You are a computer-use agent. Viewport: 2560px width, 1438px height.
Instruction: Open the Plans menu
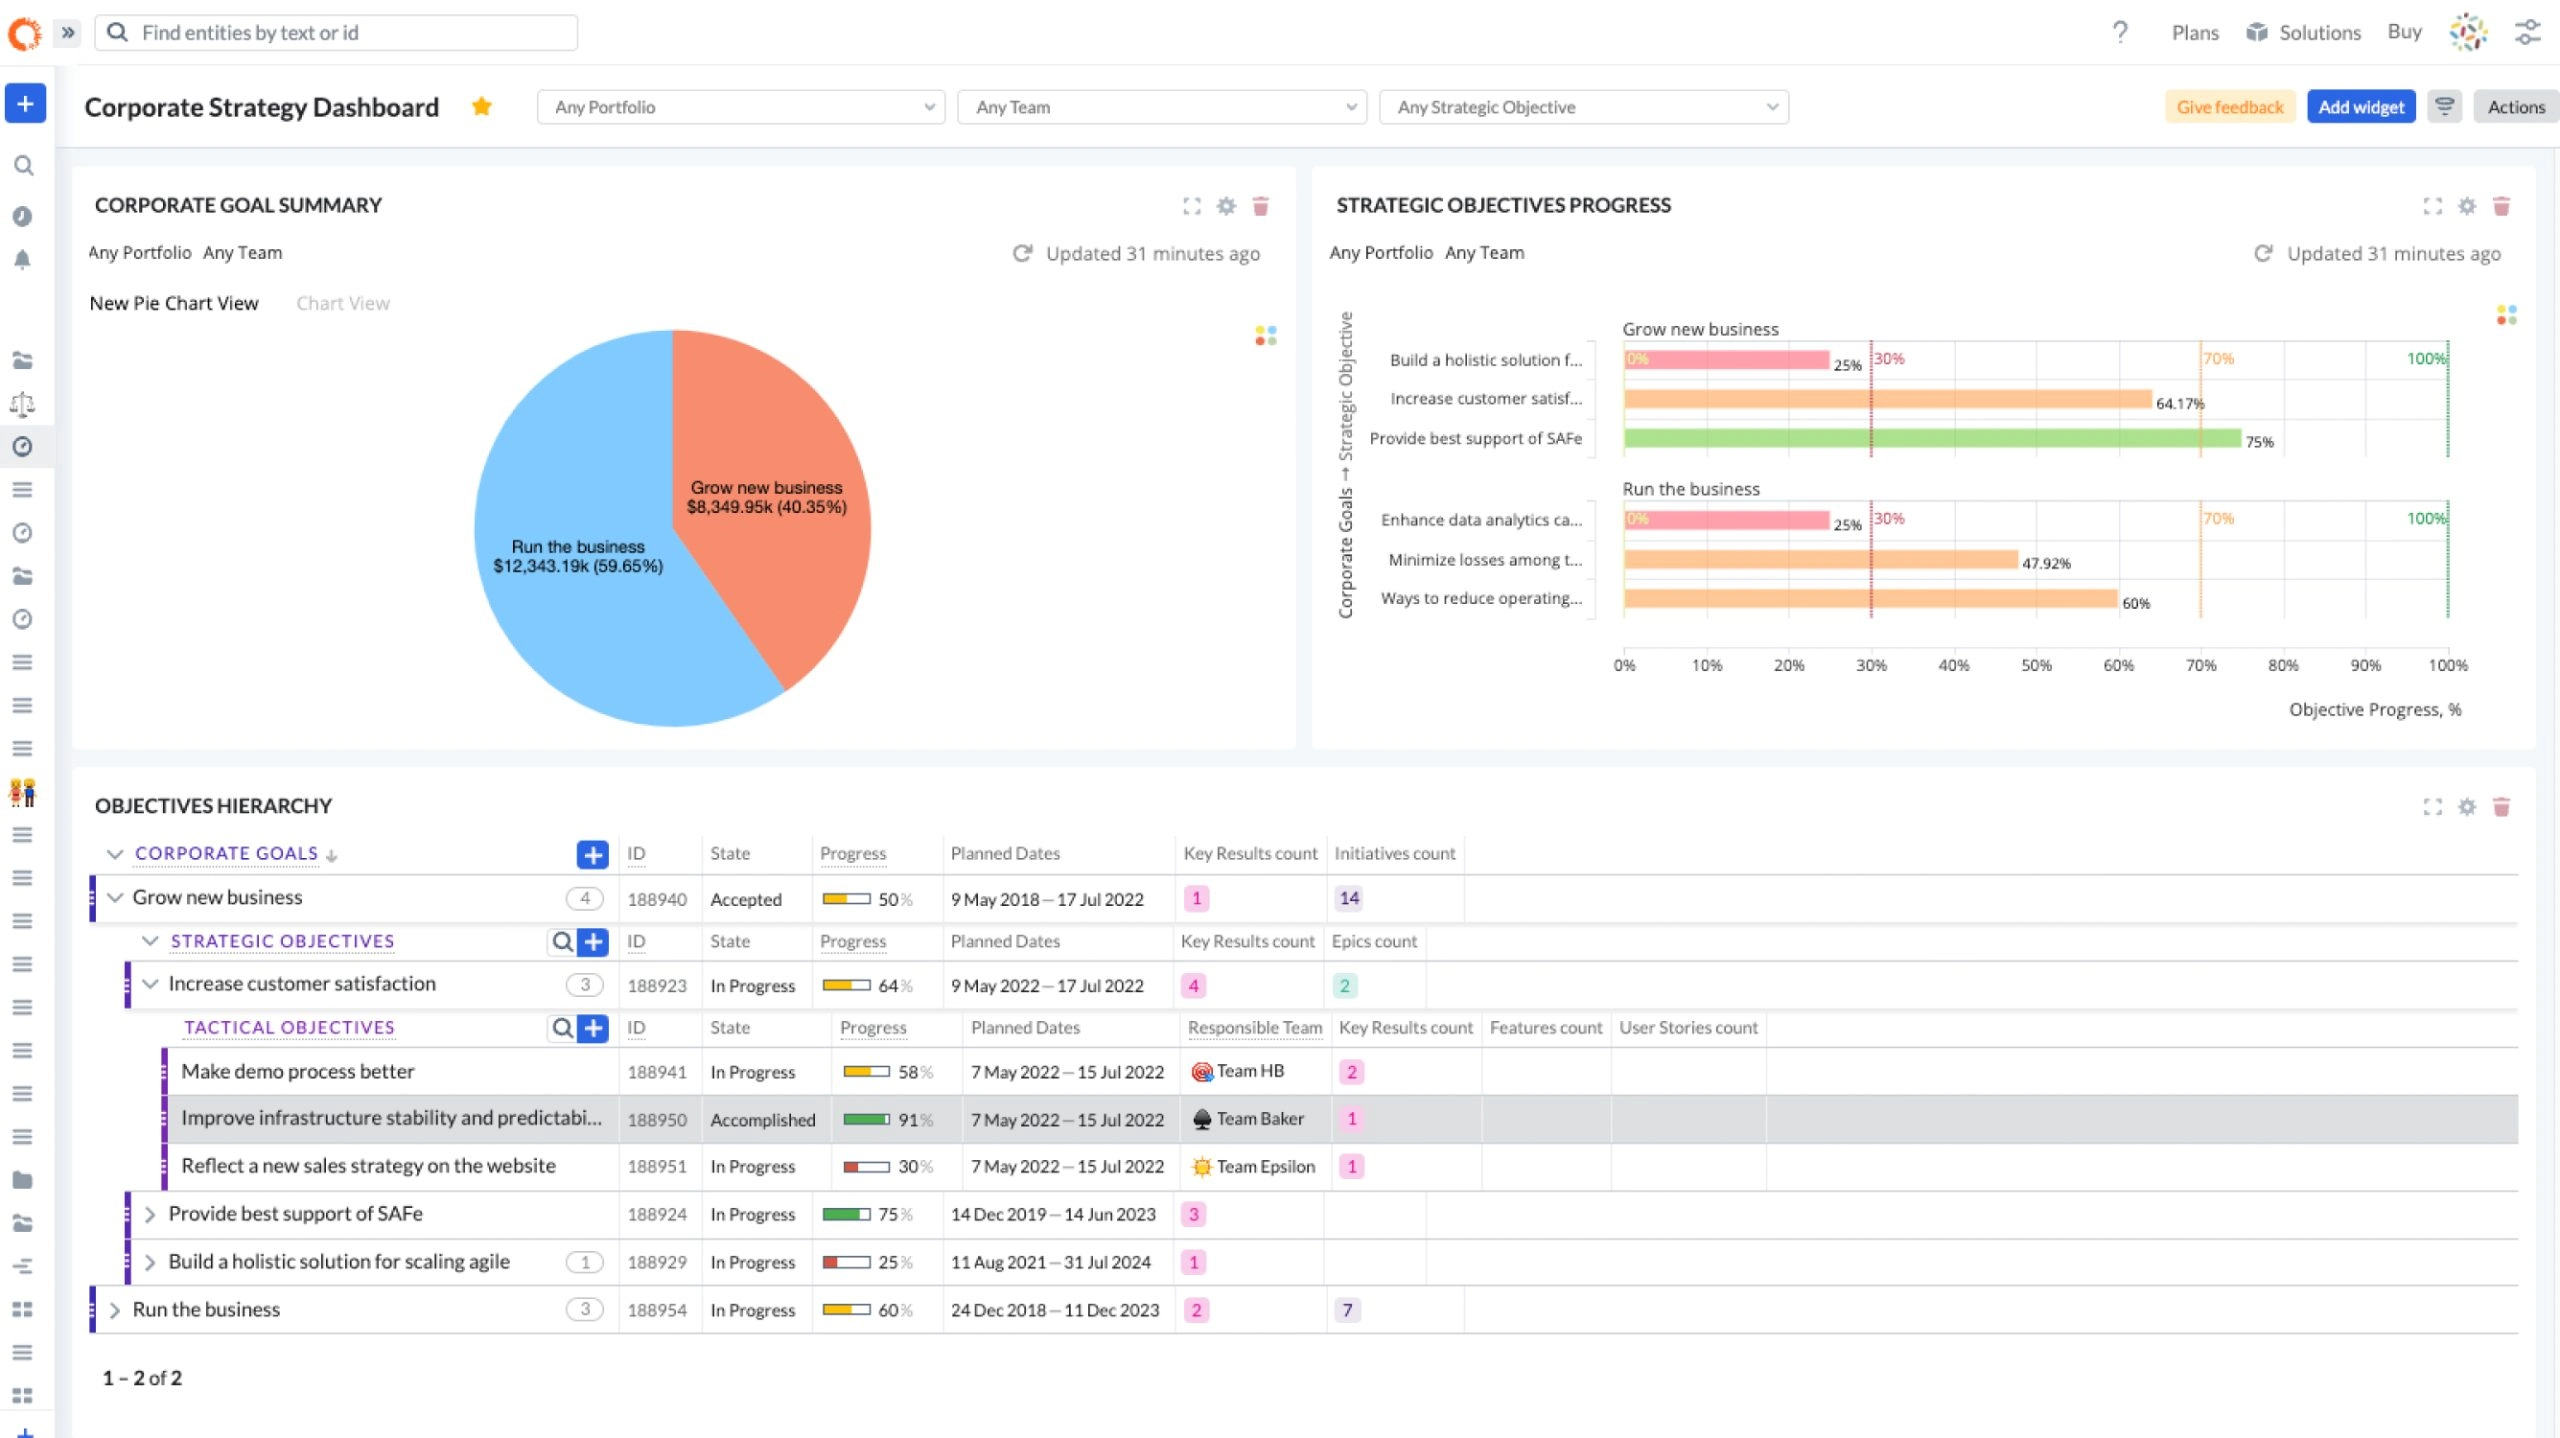coord(2194,31)
